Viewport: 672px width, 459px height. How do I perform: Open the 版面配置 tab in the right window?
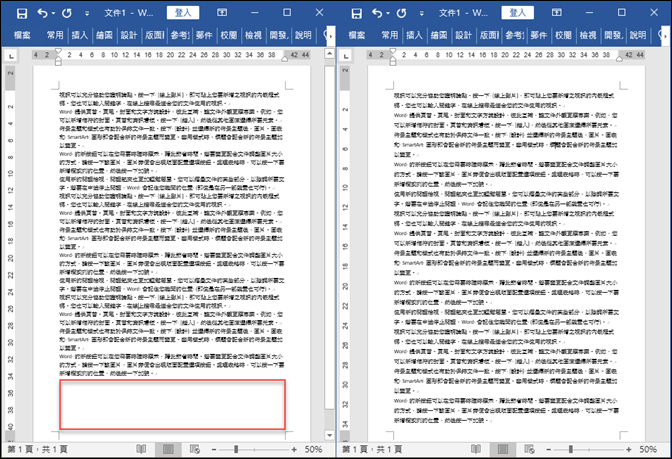[x=489, y=35]
